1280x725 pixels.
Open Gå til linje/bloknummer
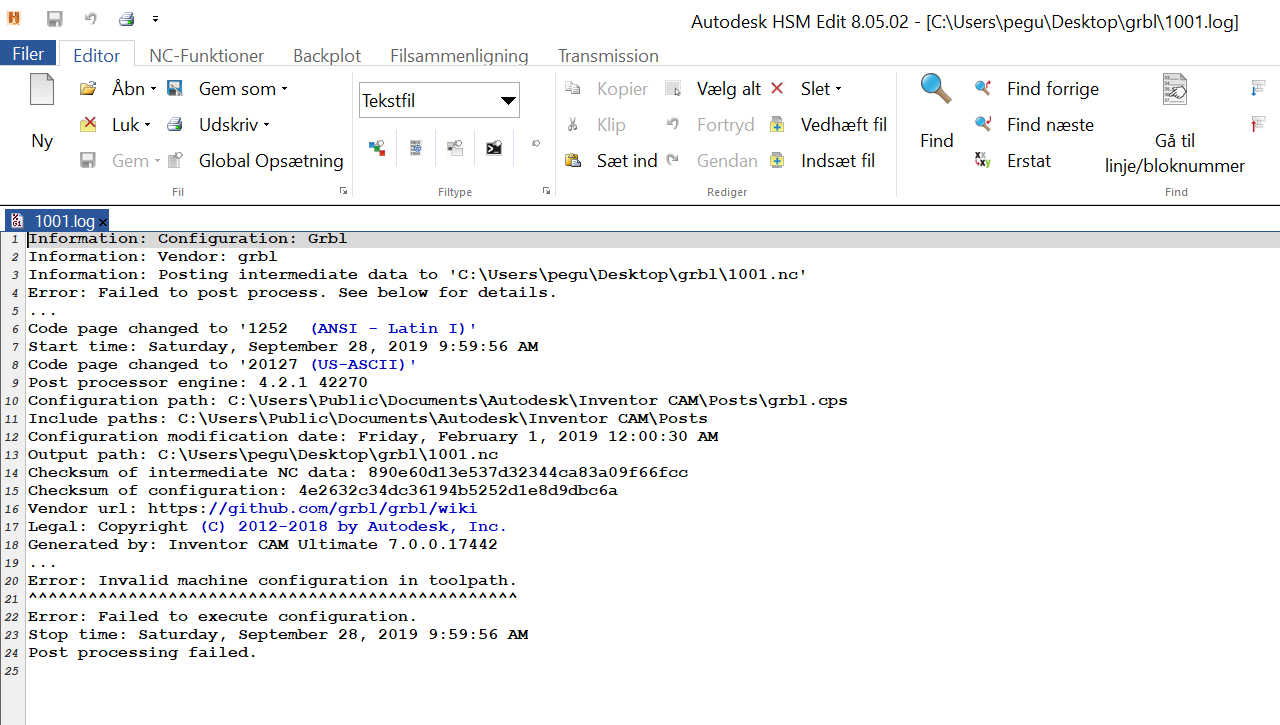click(1175, 125)
